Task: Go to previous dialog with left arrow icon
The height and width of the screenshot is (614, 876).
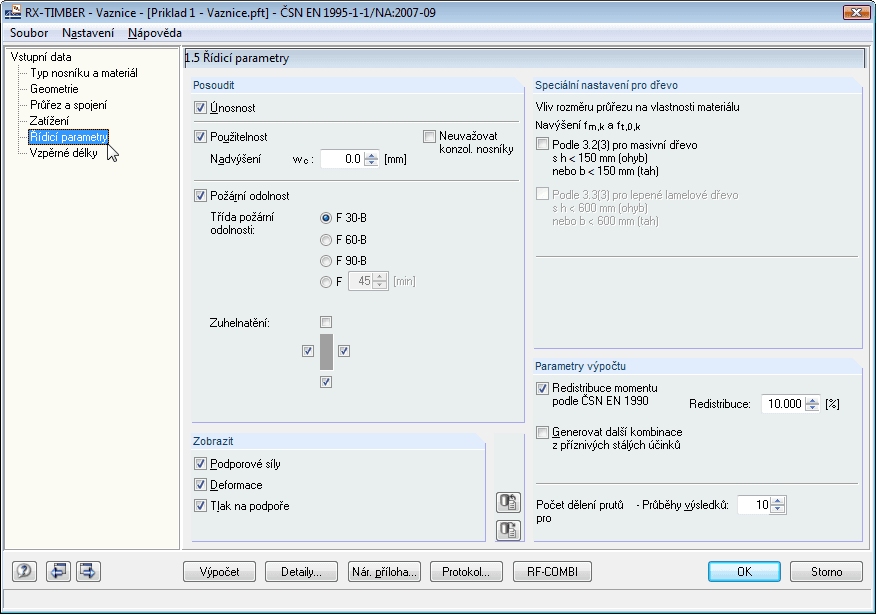Action: tap(60, 571)
